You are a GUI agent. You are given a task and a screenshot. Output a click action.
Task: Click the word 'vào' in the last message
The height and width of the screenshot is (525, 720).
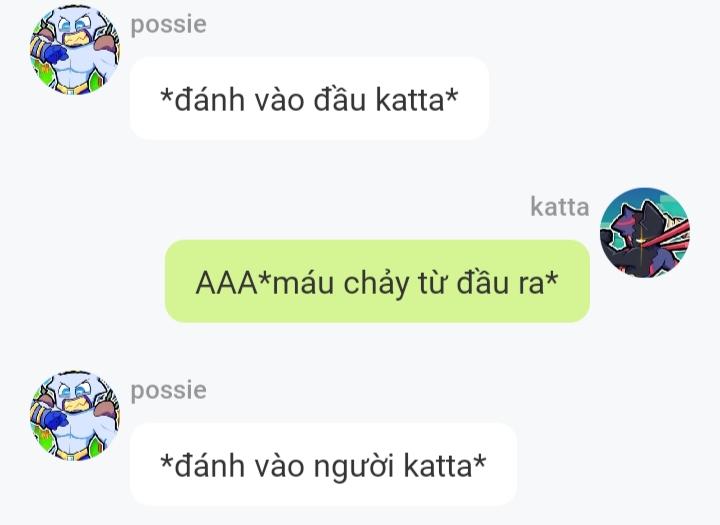pos(279,465)
